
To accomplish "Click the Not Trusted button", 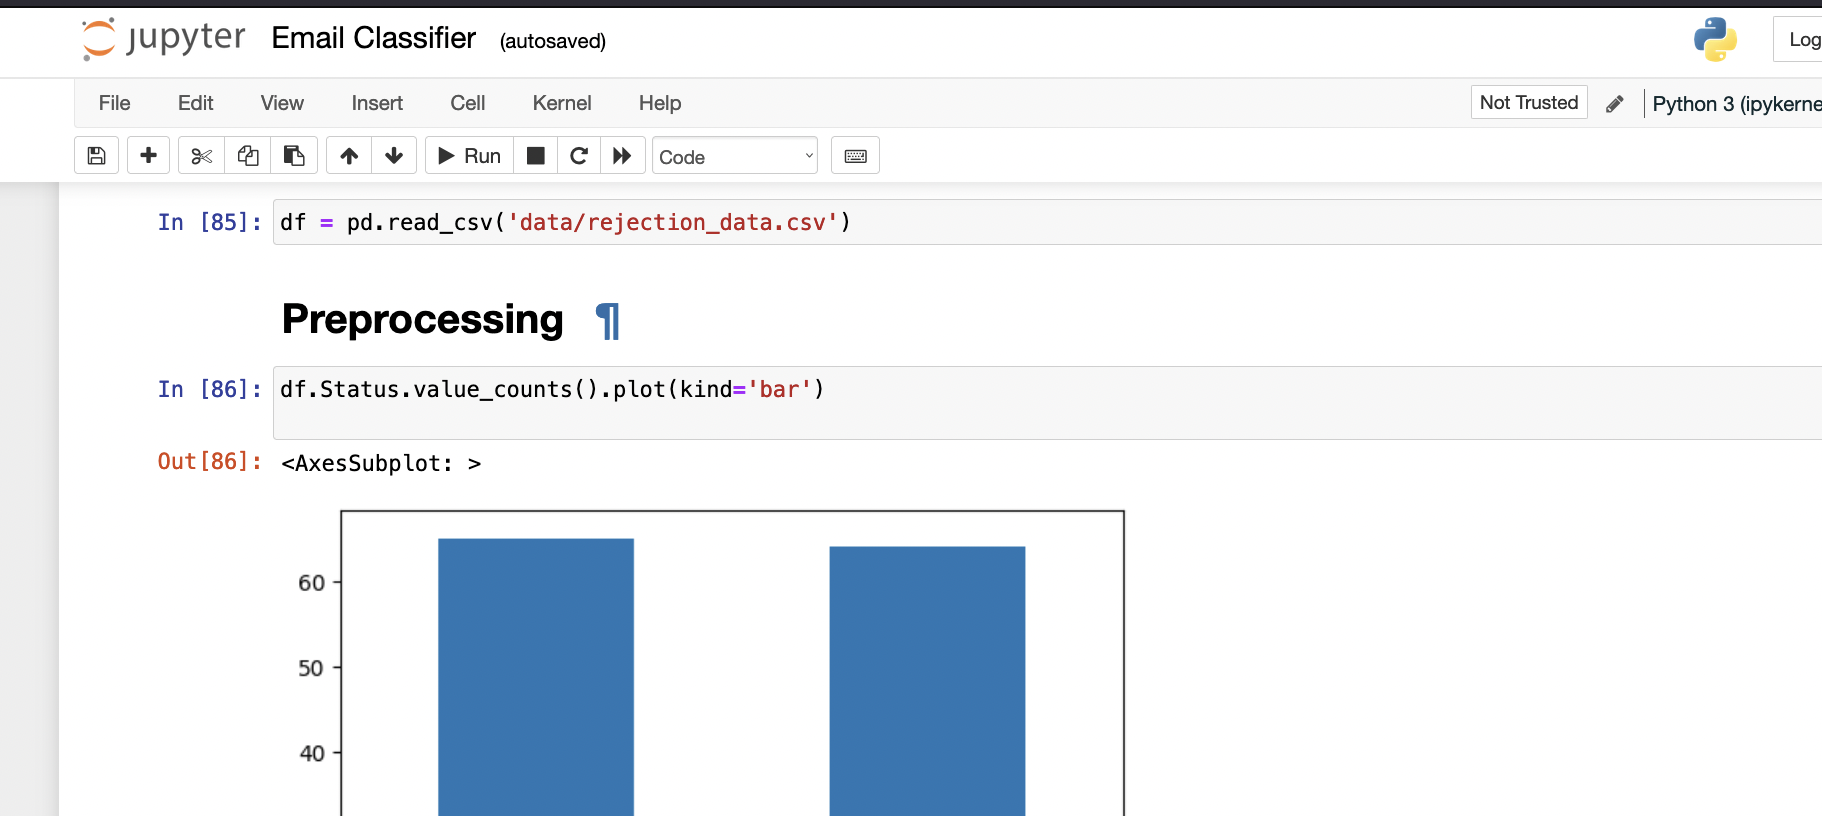I will click(x=1529, y=102).
